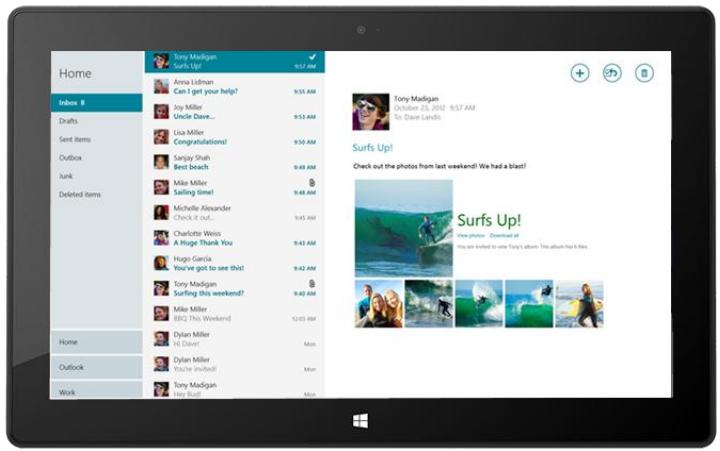Open the 'Check it out...' email from Michelle Alexander
The width and height of the screenshot is (720, 451).
point(235,213)
